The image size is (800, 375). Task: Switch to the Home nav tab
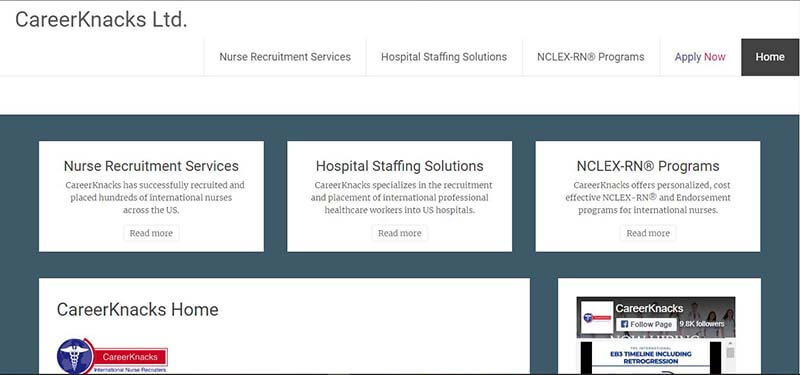pyautogui.click(x=770, y=57)
